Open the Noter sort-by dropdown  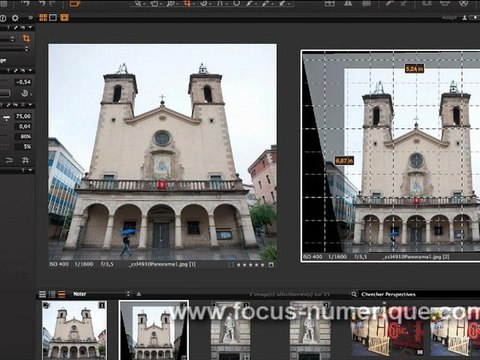pyautogui.click(x=101, y=294)
